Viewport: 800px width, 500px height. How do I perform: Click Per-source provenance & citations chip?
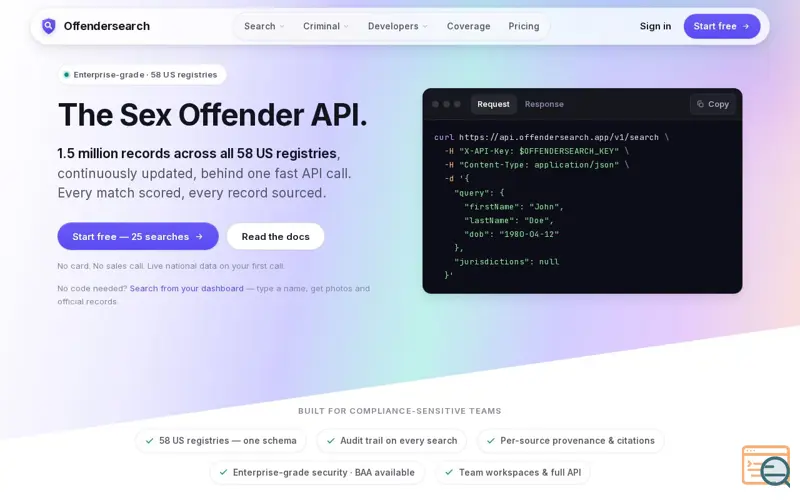[x=570, y=441]
